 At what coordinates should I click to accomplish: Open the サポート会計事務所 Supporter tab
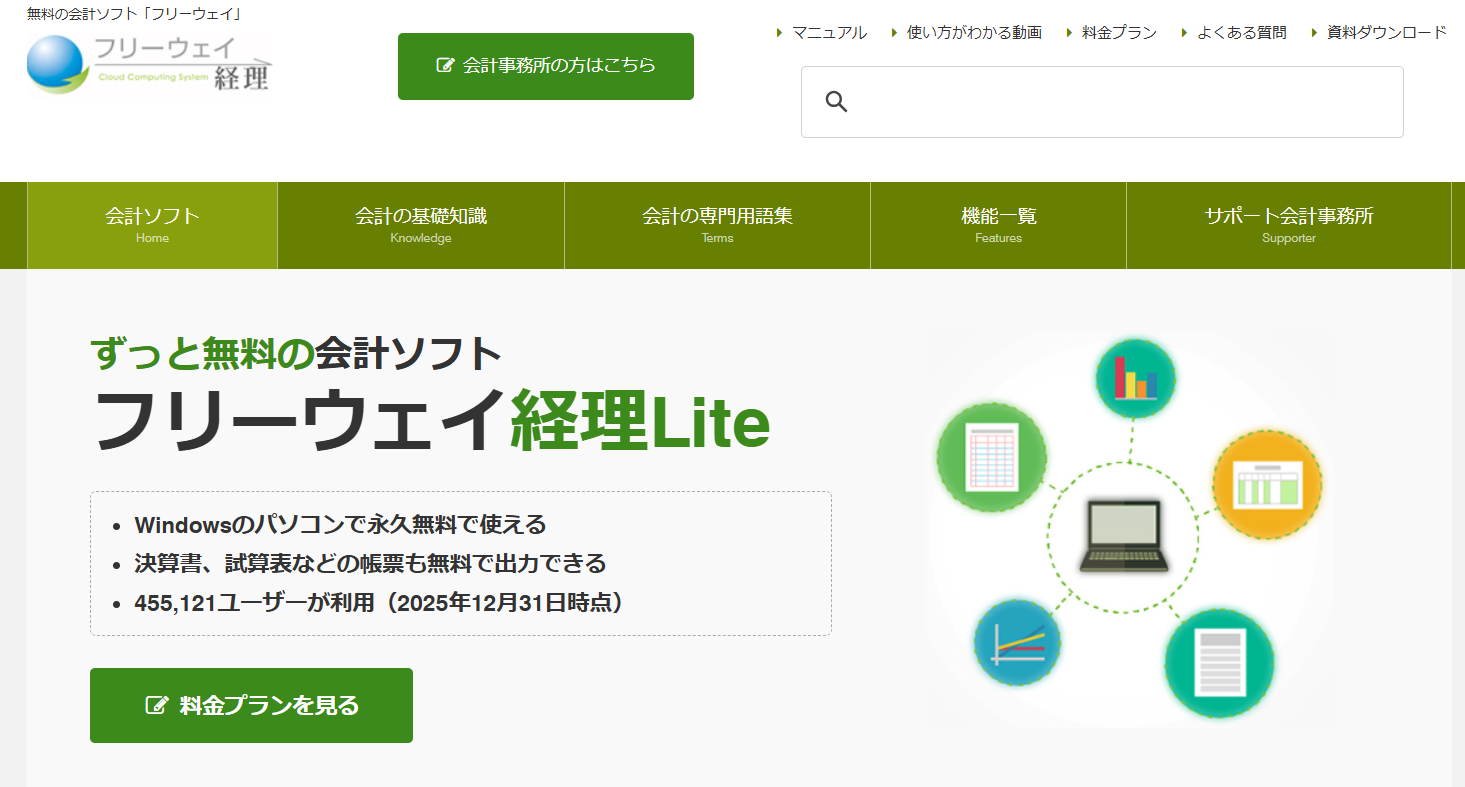[1288, 225]
